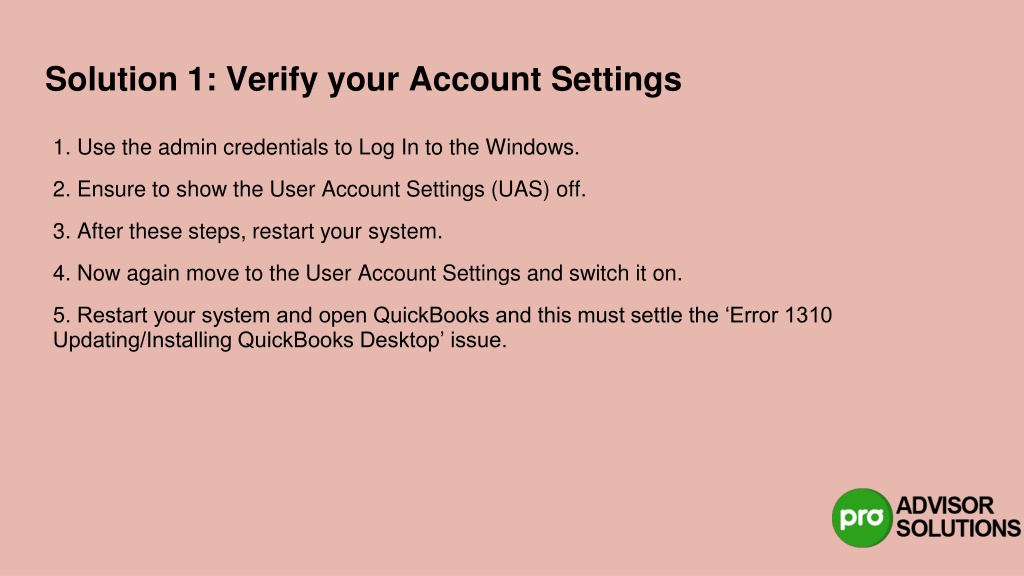
Task: Click 'User Account Settings' in step 4
Action: coord(413,274)
